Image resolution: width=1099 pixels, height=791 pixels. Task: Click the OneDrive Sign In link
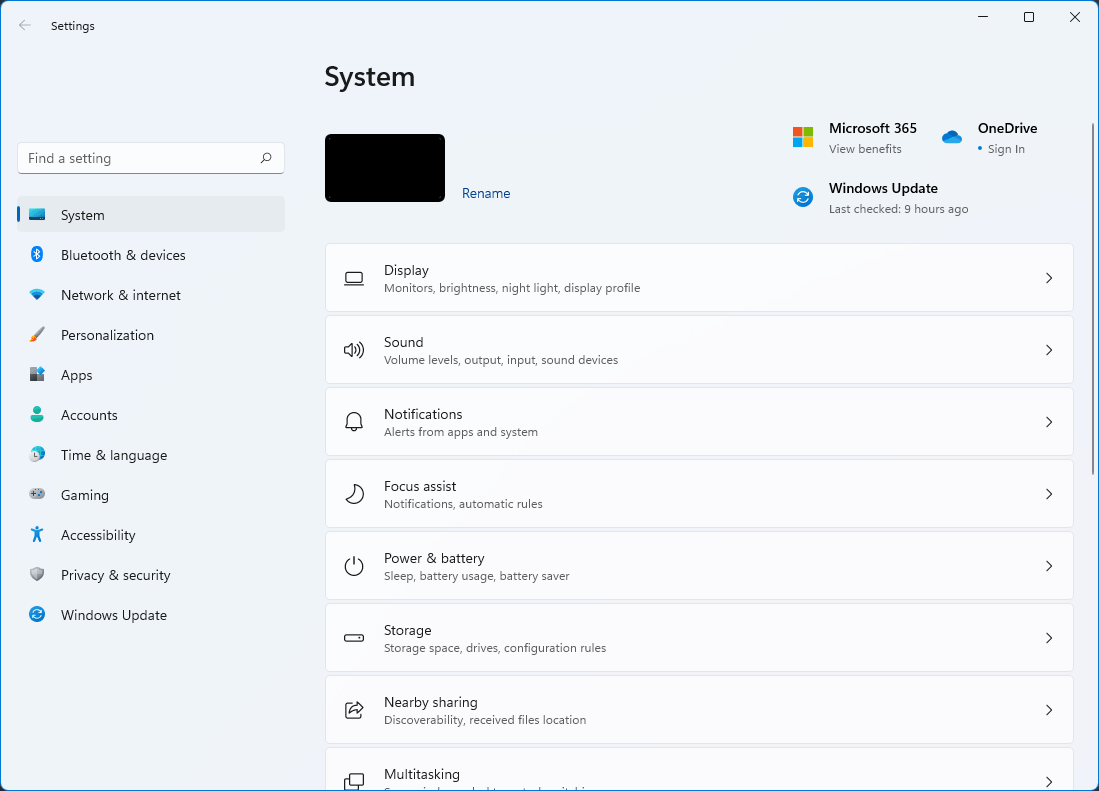coord(1006,149)
